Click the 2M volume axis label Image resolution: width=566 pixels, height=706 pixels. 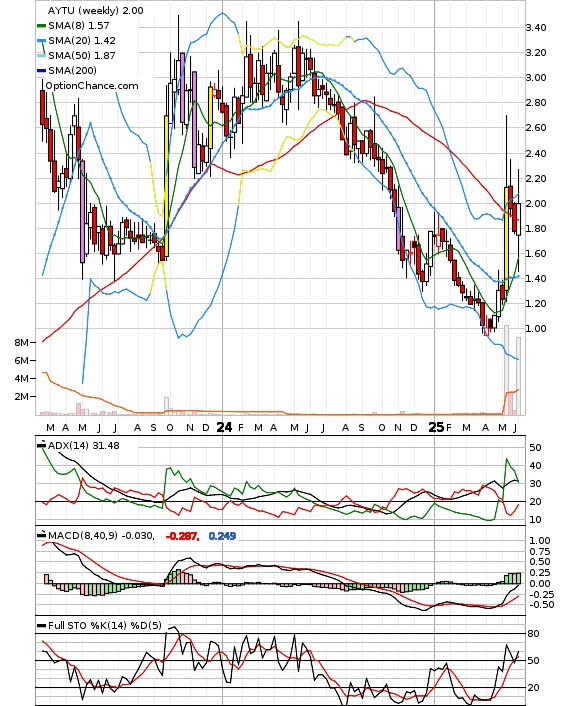(x=22, y=397)
